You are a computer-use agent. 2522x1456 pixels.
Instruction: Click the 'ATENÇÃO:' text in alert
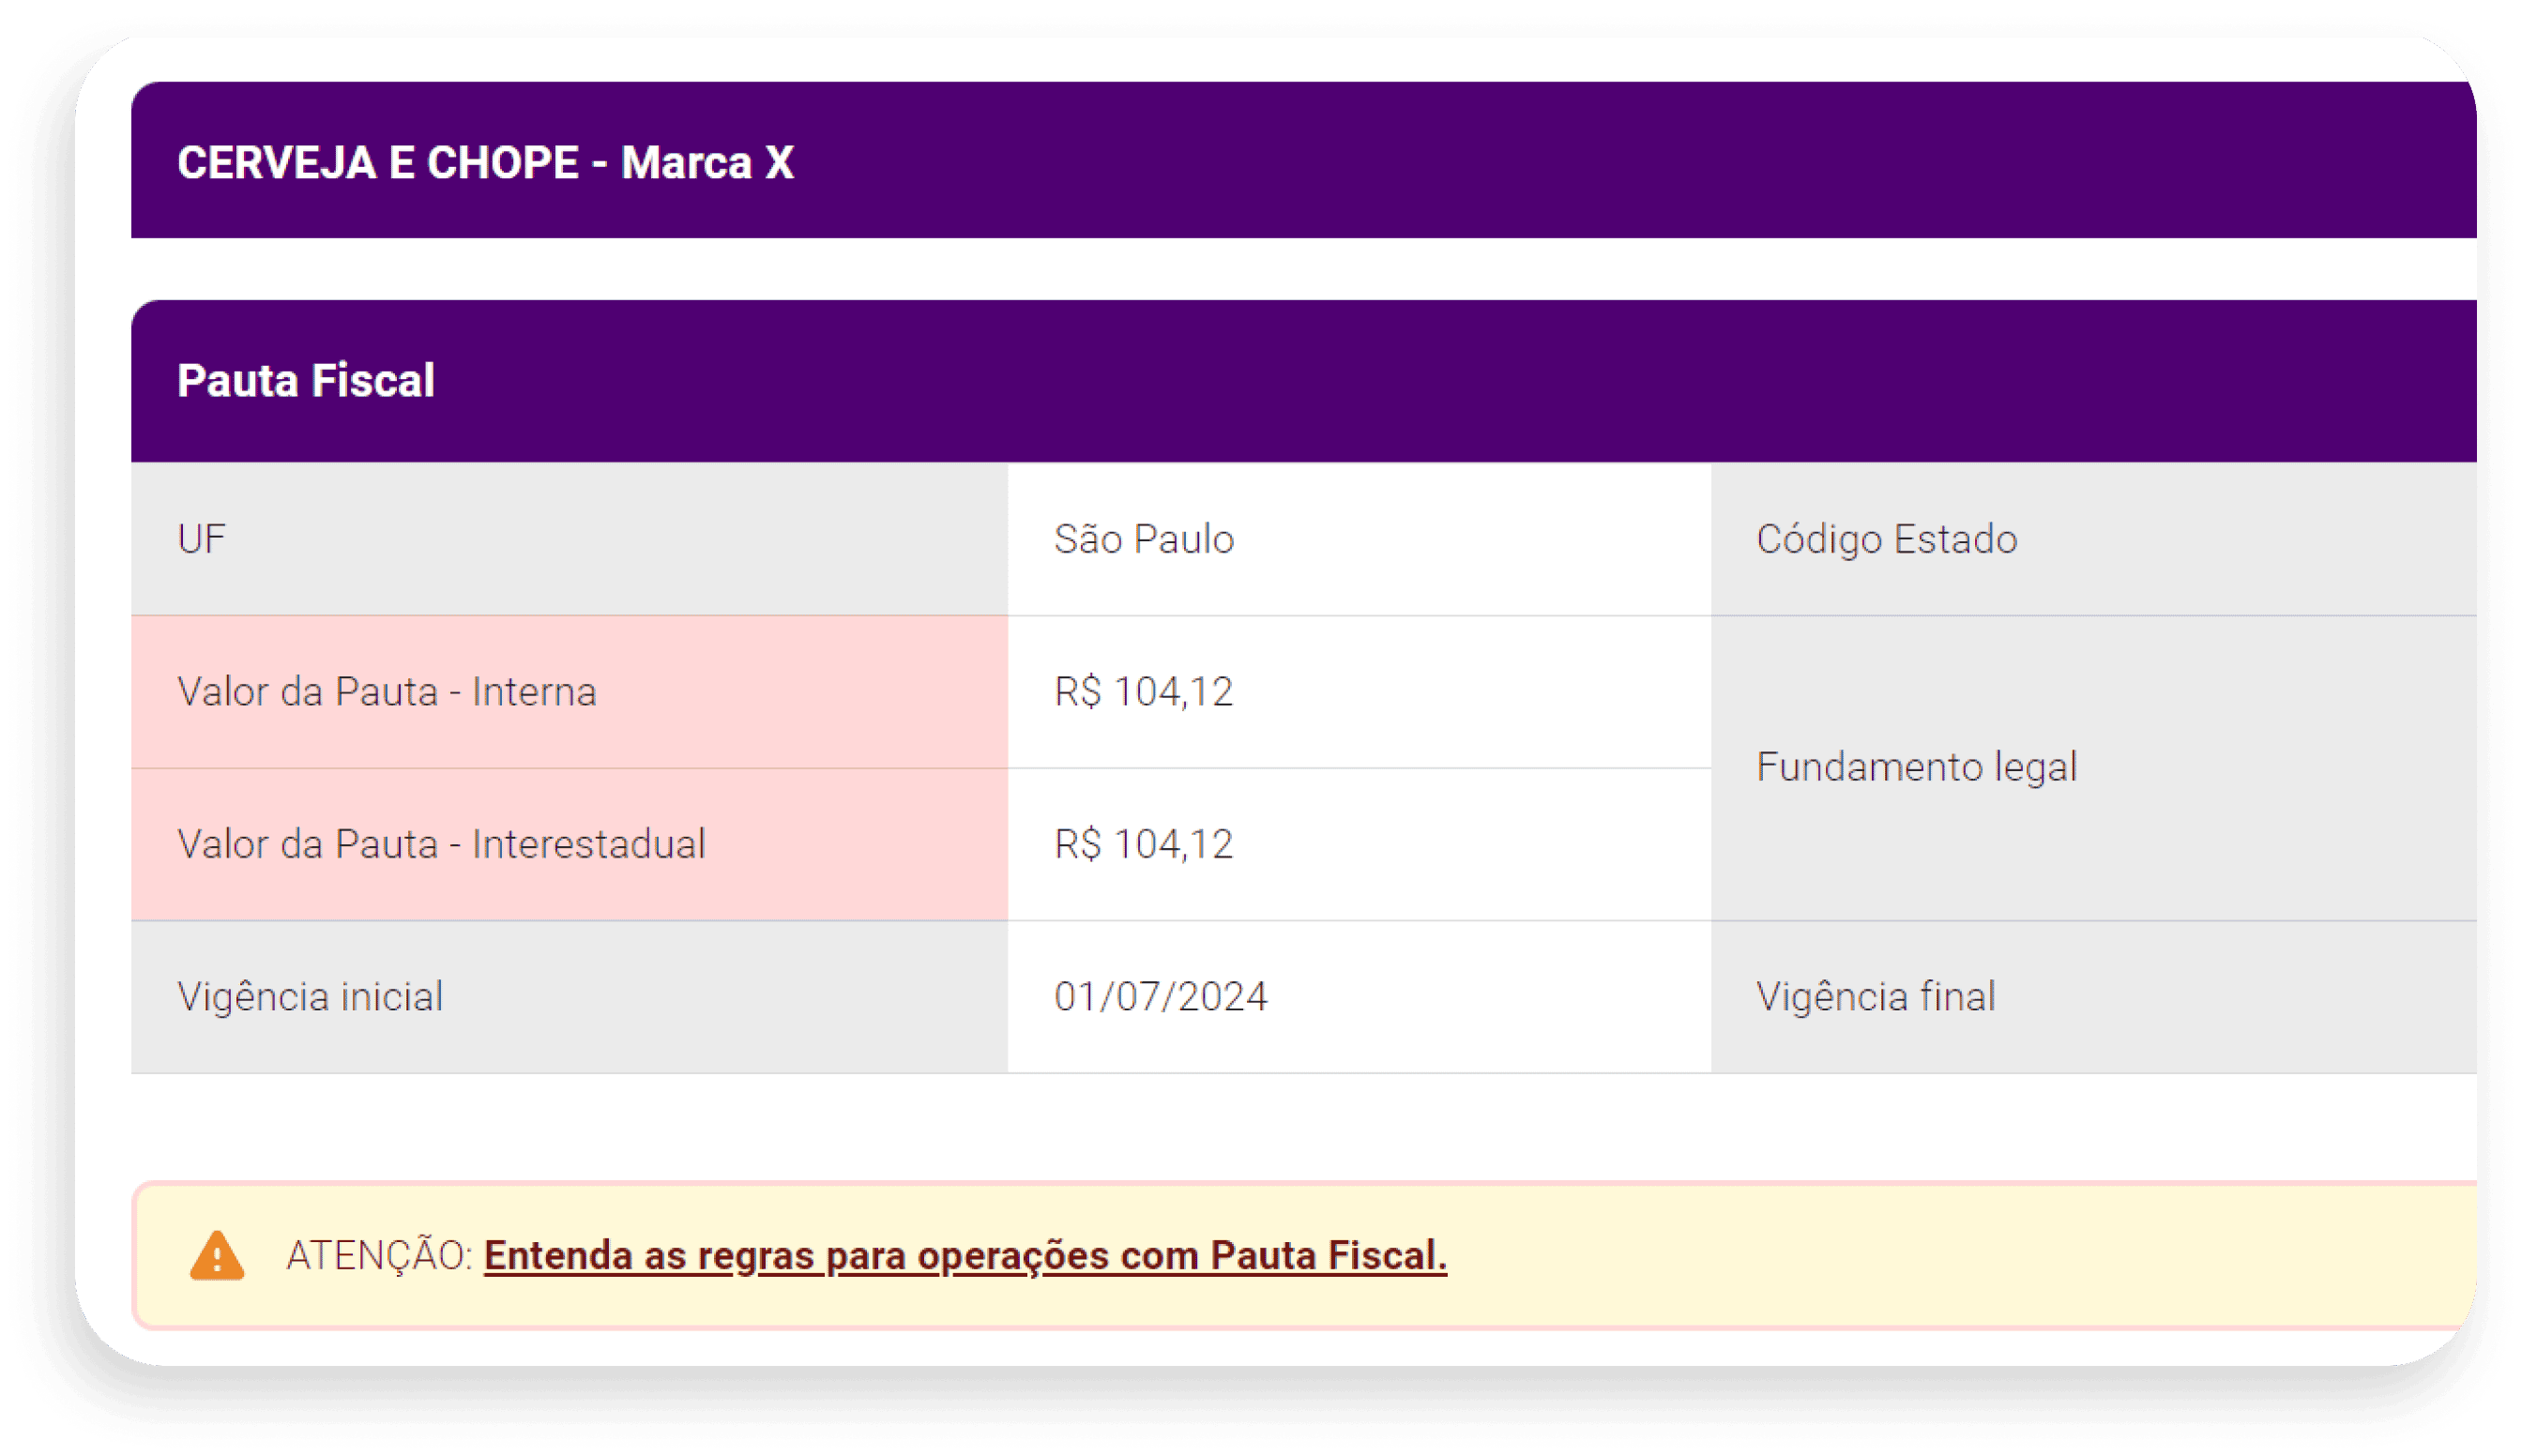(x=379, y=1256)
